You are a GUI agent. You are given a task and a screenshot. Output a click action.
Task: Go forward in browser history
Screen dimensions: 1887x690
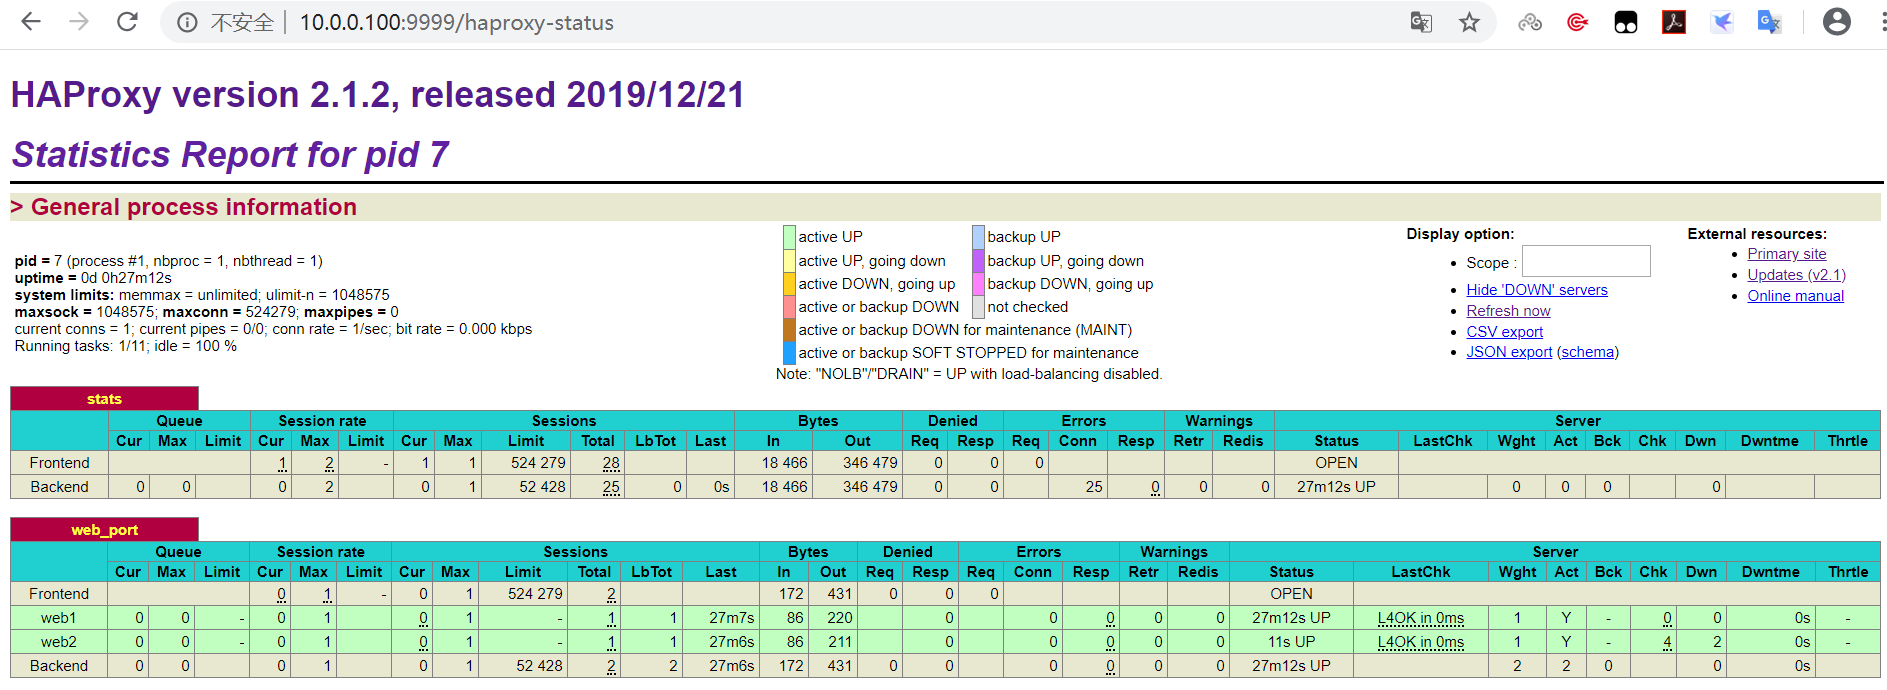coord(79,22)
